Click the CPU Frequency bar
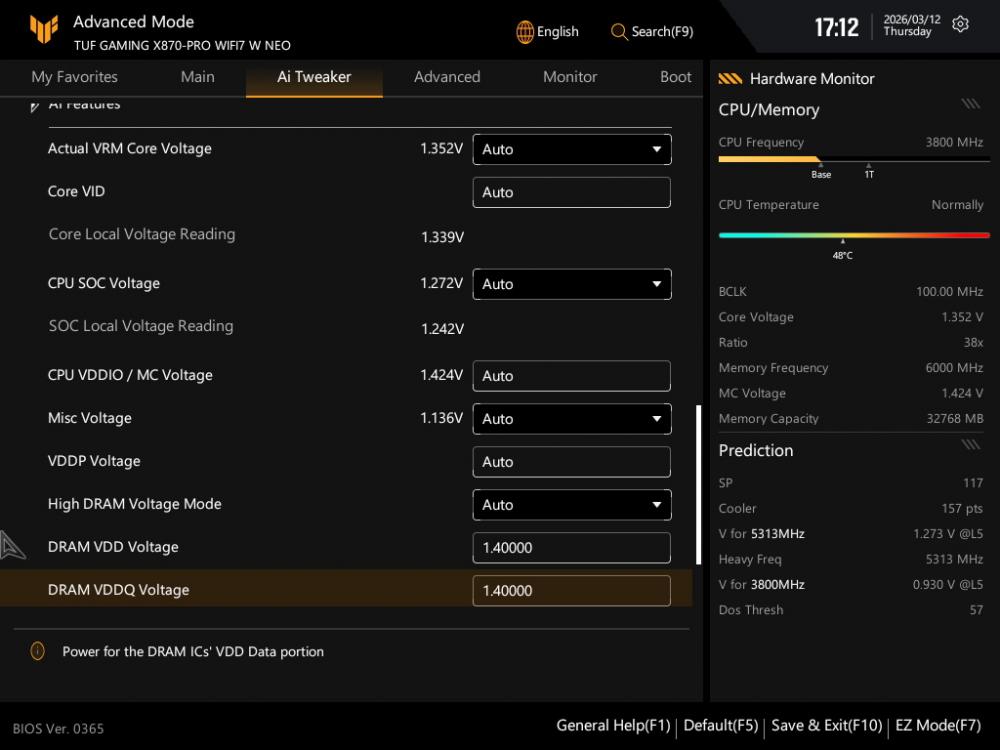The height and width of the screenshot is (750, 1000). (854, 159)
